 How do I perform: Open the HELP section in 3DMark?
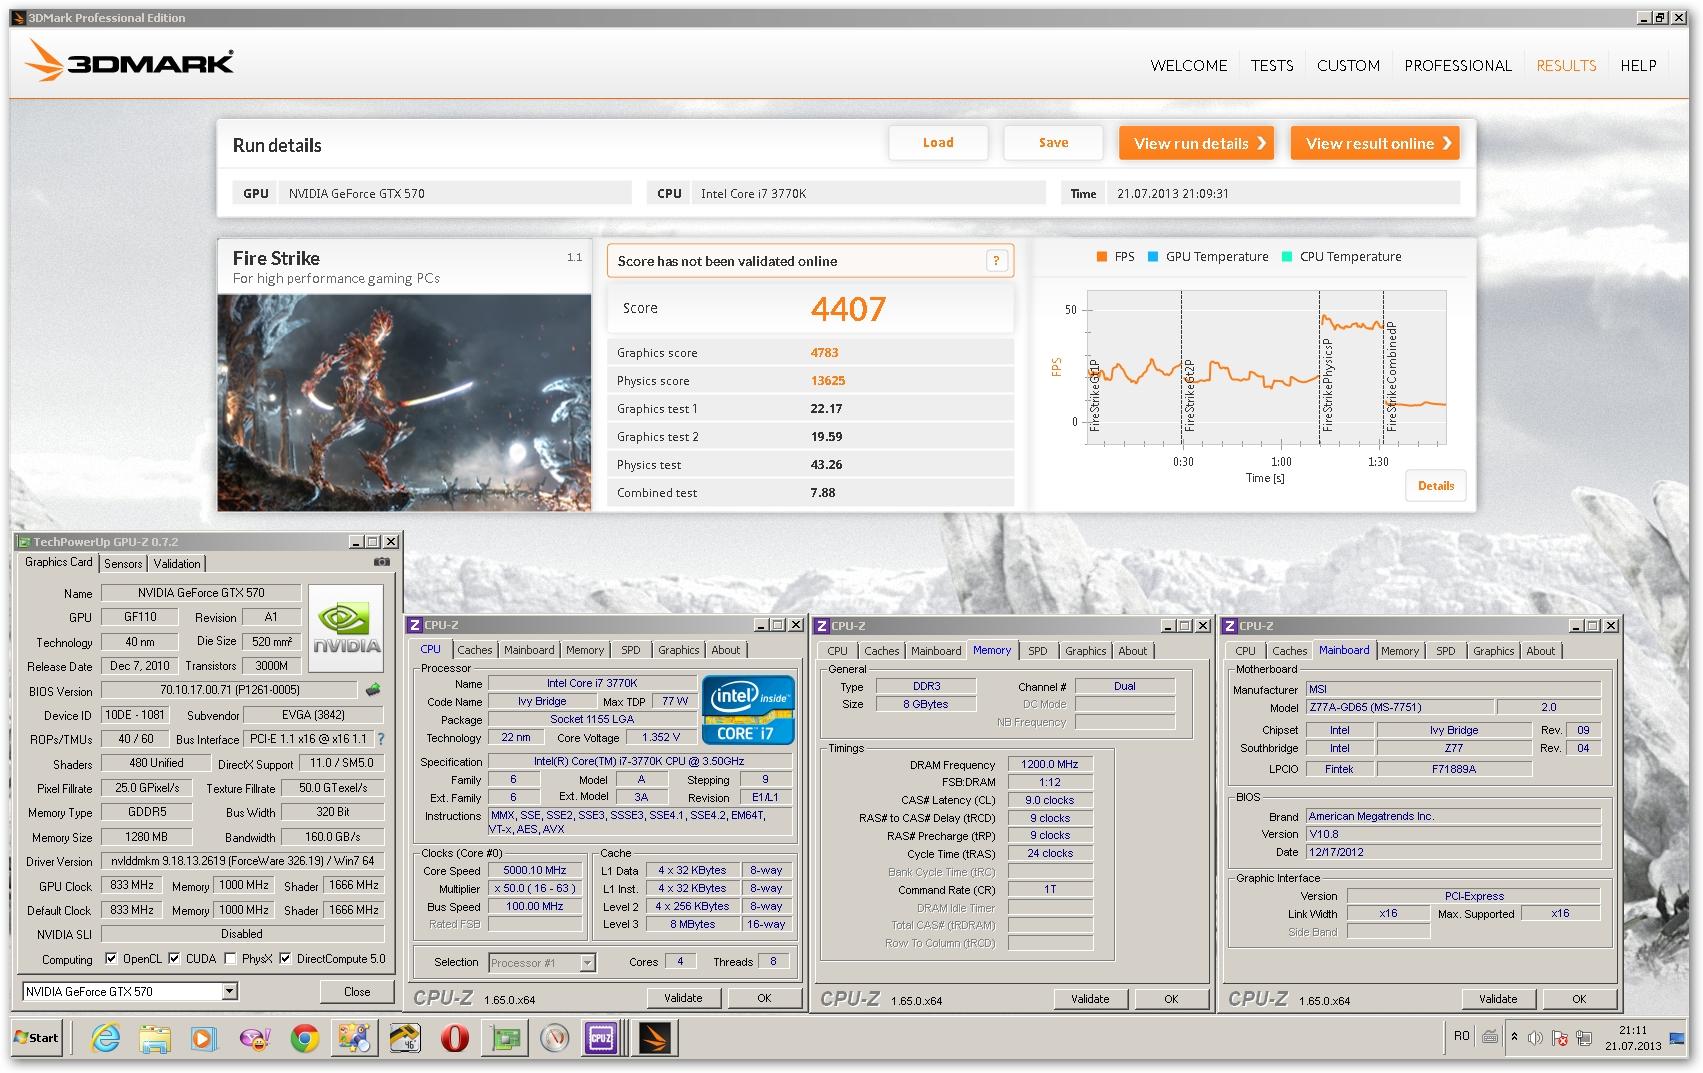[1638, 66]
